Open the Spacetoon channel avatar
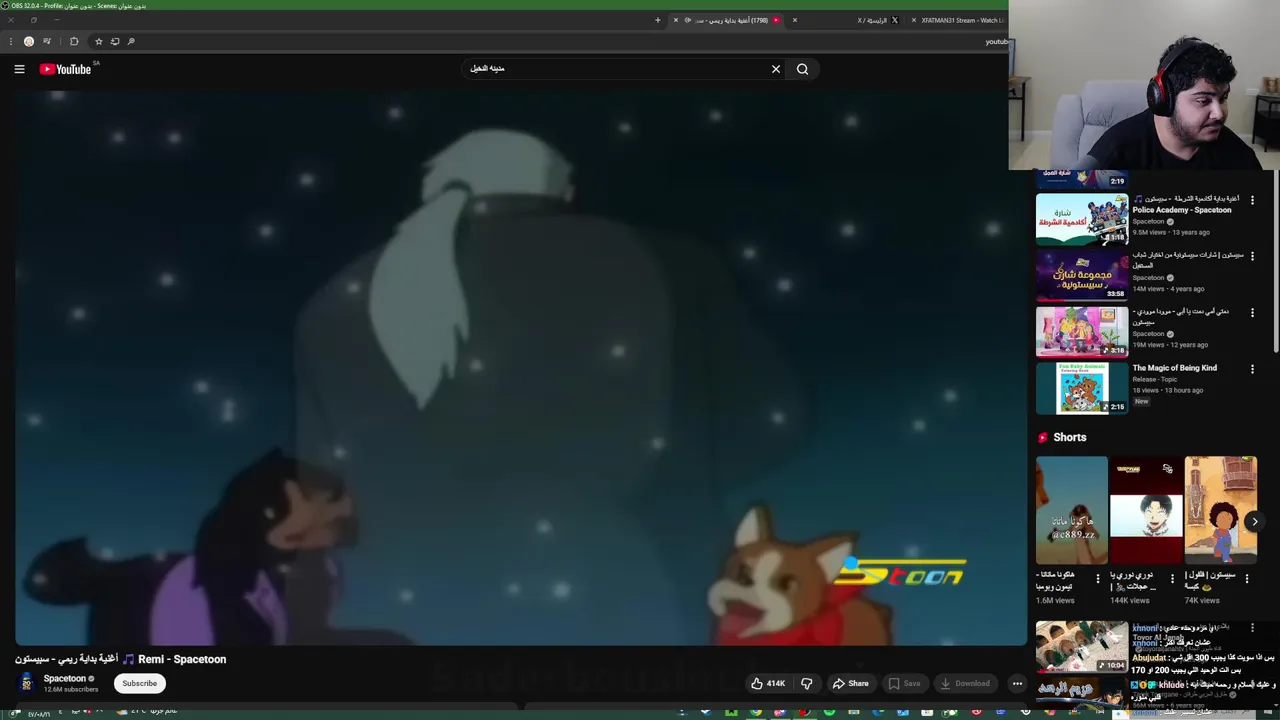The image size is (1280, 720). tap(26, 683)
